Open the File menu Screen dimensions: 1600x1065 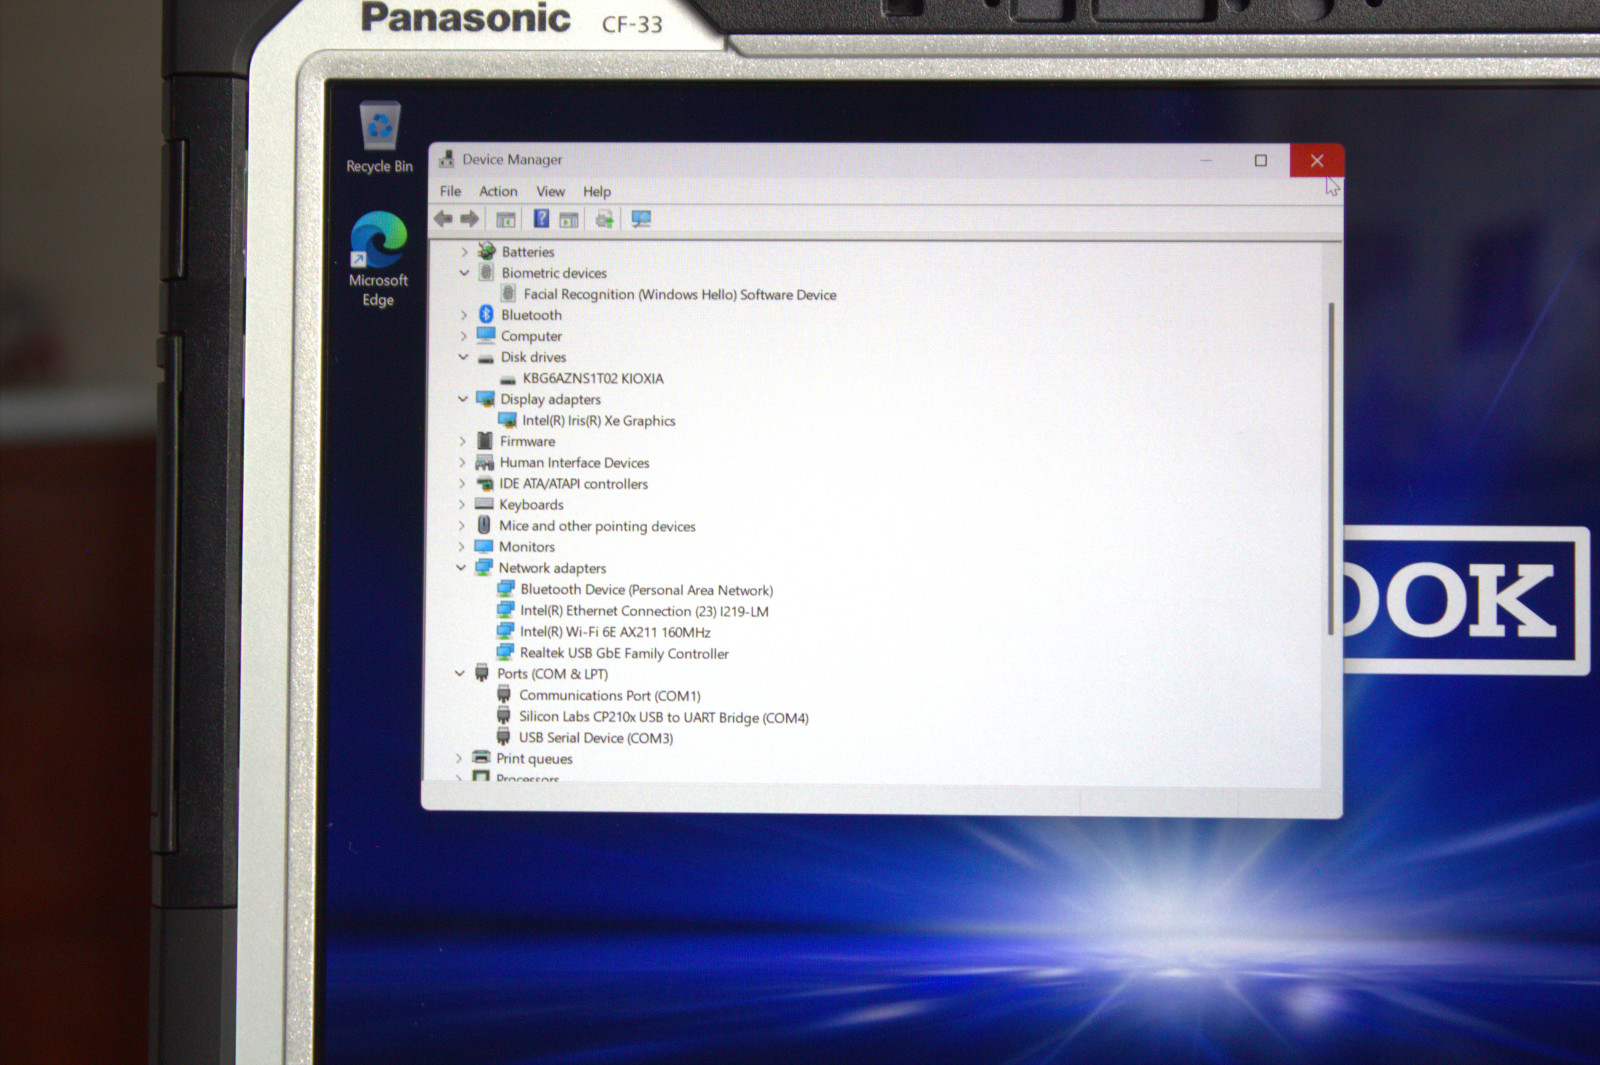click(451, 191)
